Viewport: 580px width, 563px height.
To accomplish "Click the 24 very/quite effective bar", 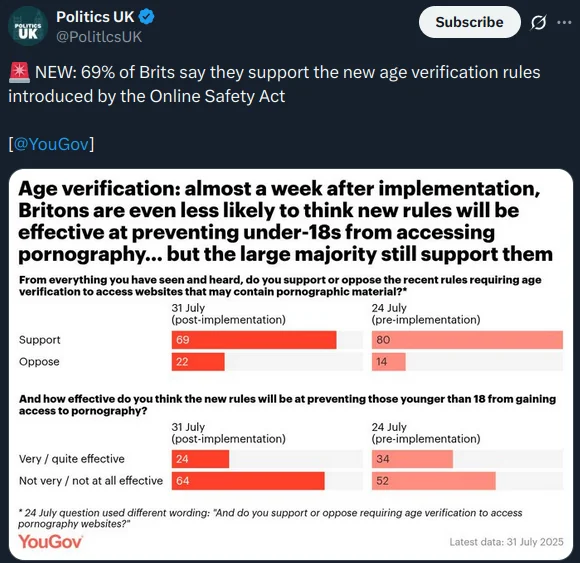I will tap(200, 459).
